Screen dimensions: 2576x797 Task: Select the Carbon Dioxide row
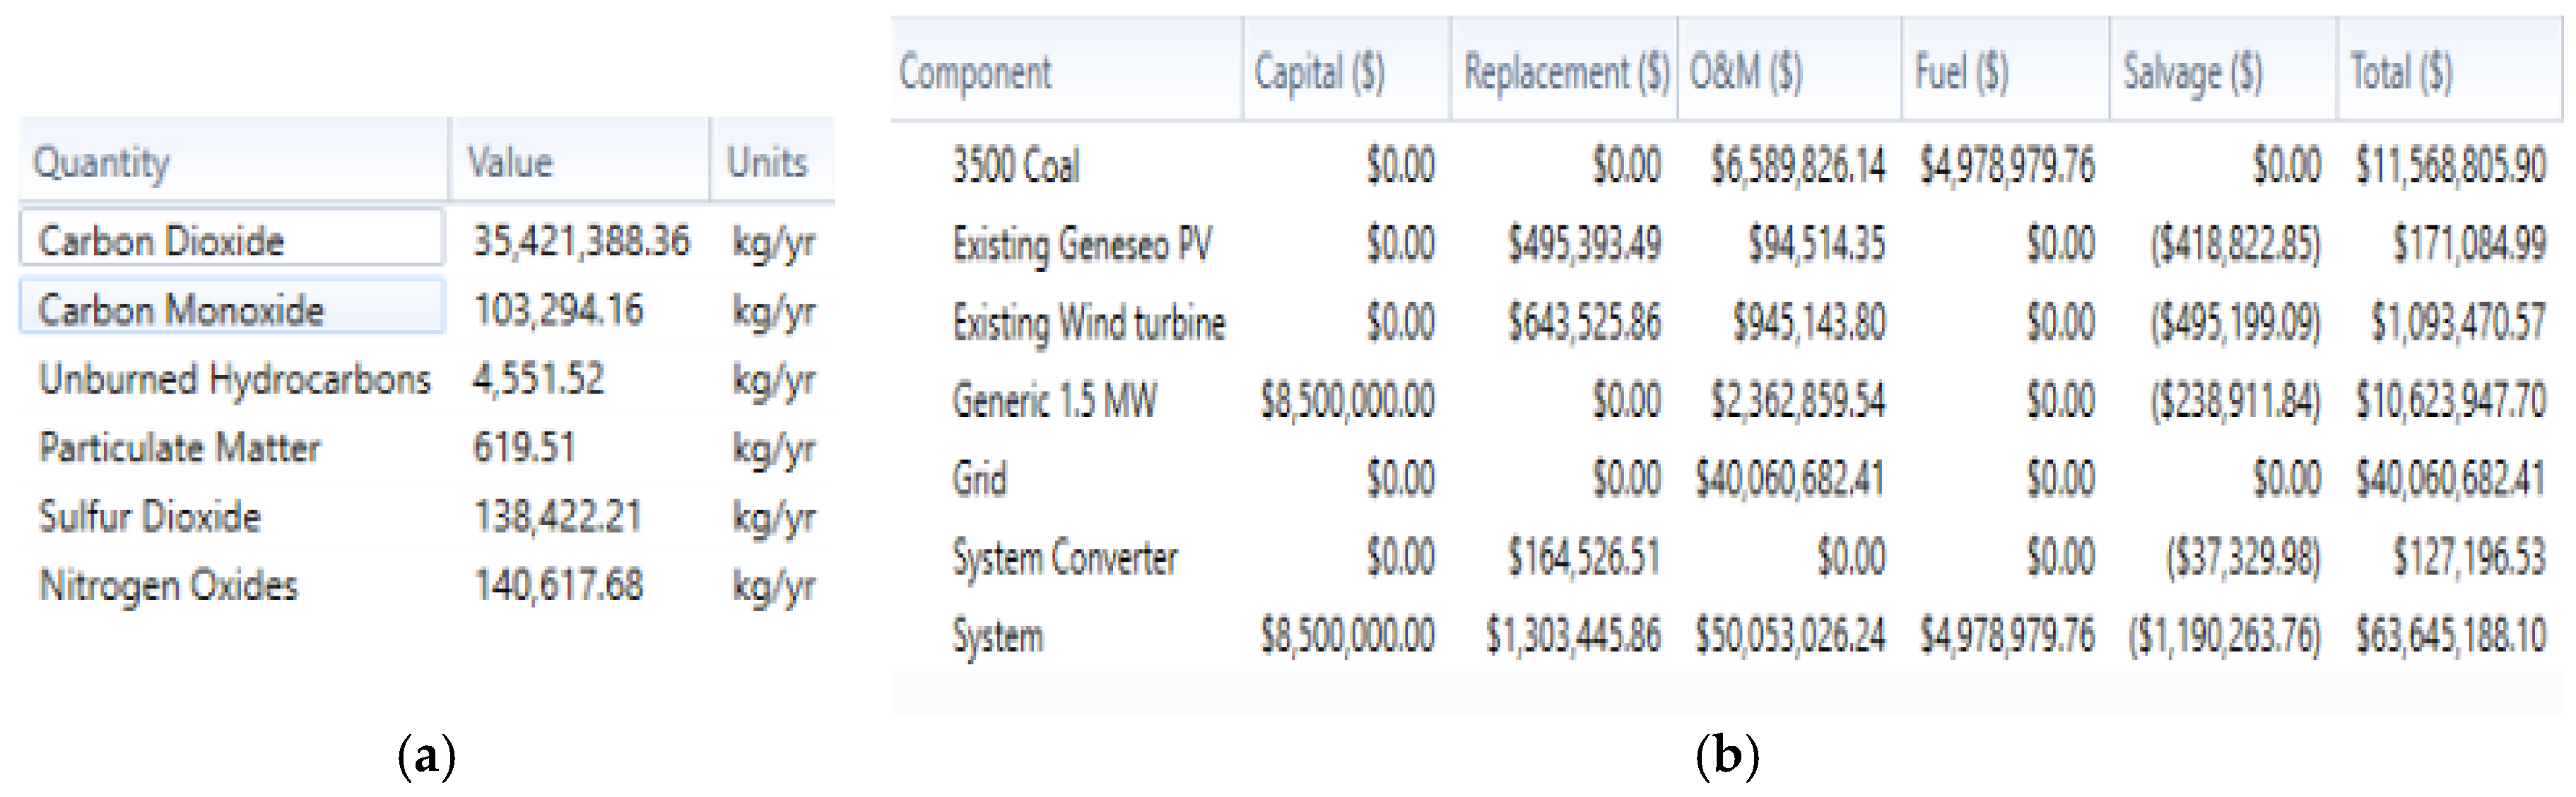click(161, 241)
